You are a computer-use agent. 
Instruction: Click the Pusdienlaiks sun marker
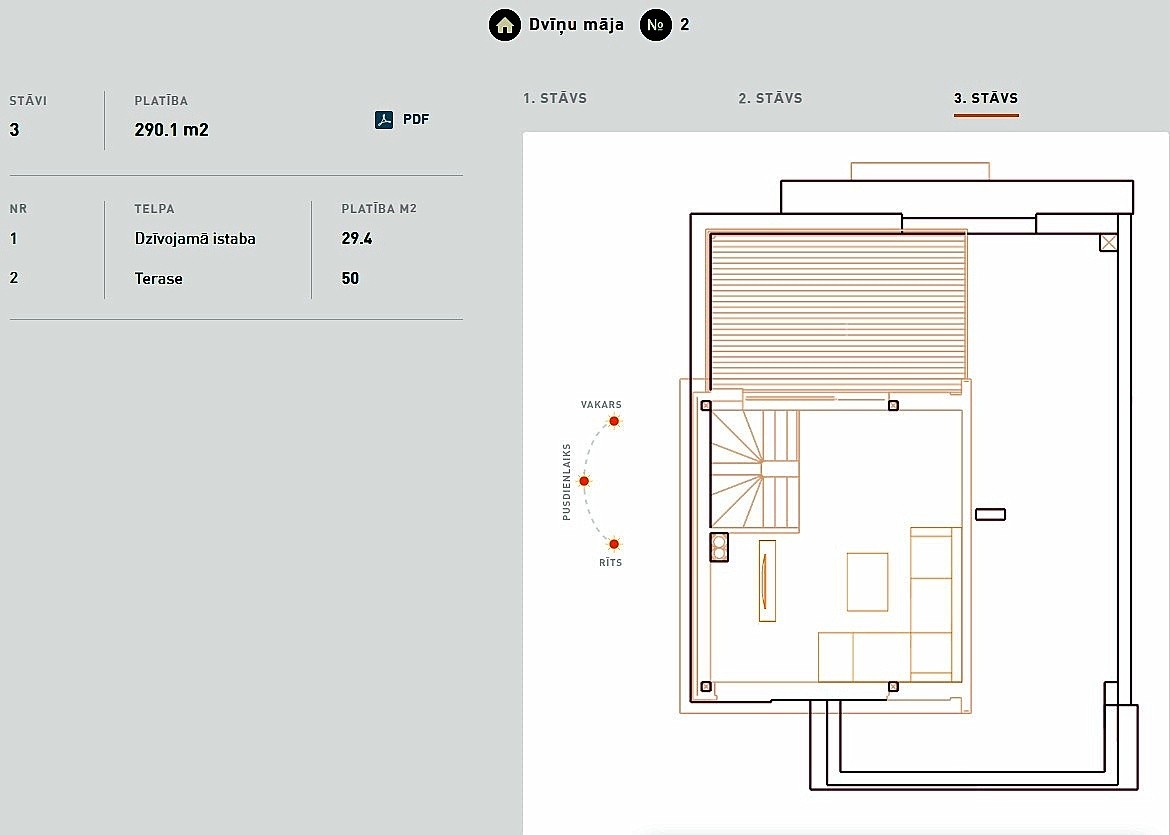click(585, 481)
